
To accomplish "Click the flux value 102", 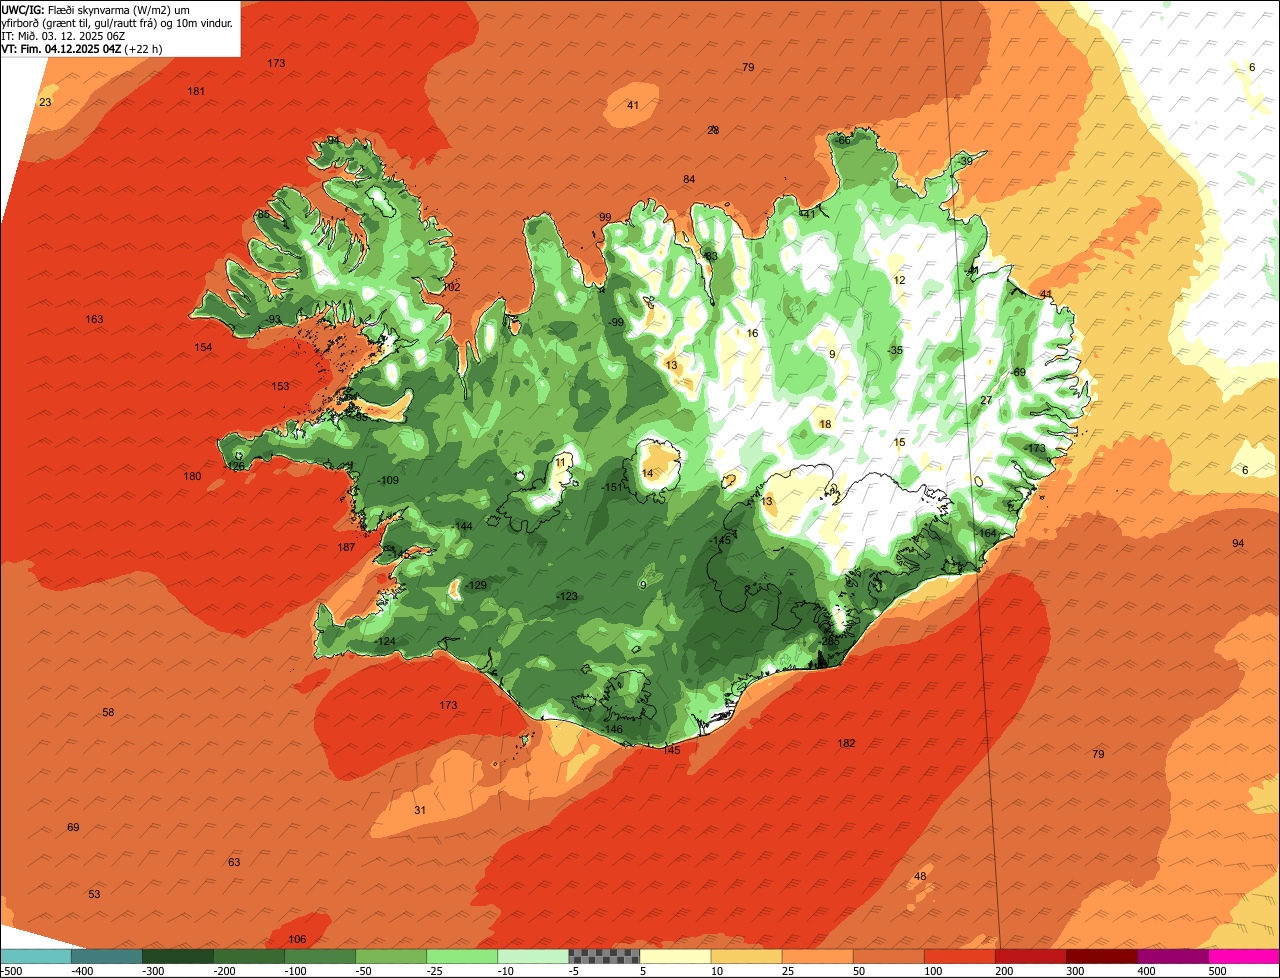I will (451, 288).
